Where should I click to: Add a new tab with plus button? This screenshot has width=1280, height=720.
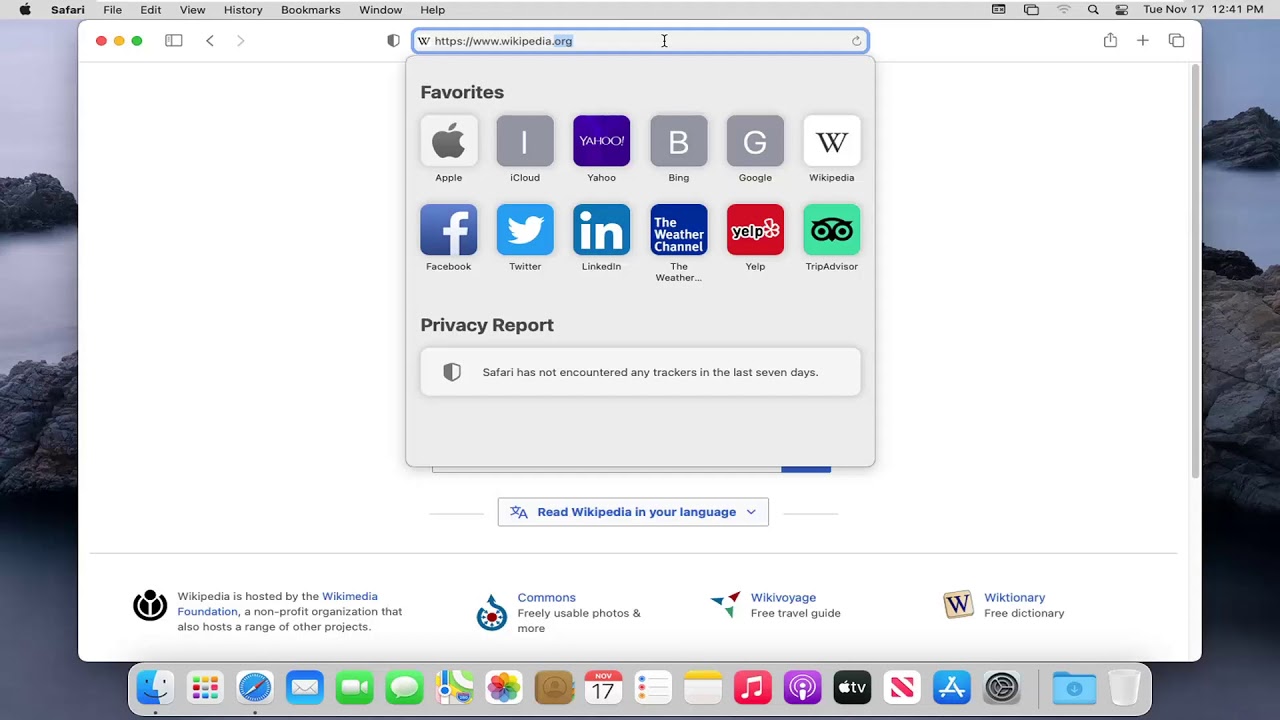pos(1143,41)
